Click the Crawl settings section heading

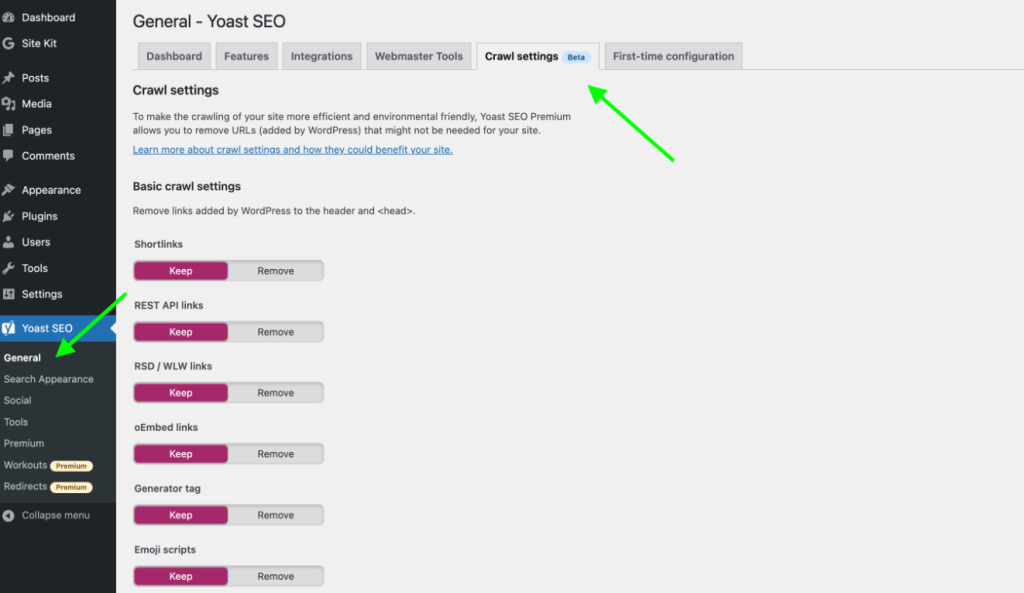pos(176,90)
